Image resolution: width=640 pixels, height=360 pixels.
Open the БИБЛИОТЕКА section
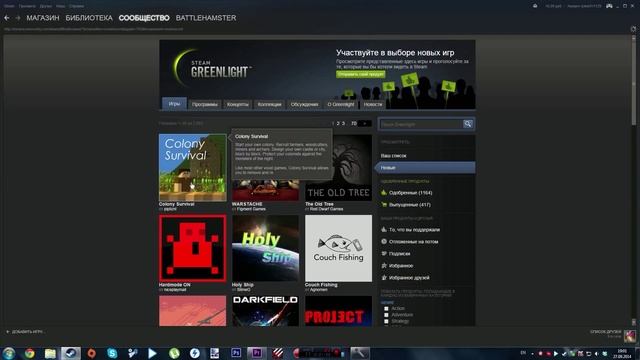[89, 18]
